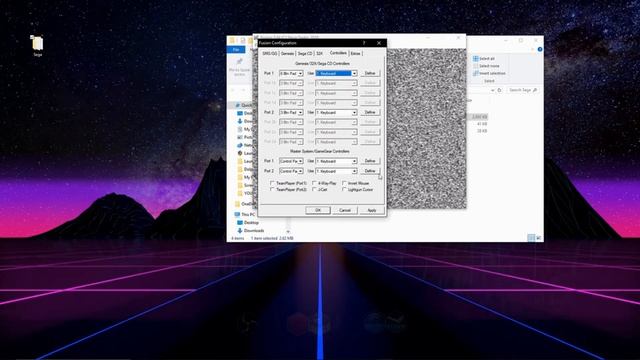
Task: Open Downloads under This PC
Action: [x=250, y=231]
